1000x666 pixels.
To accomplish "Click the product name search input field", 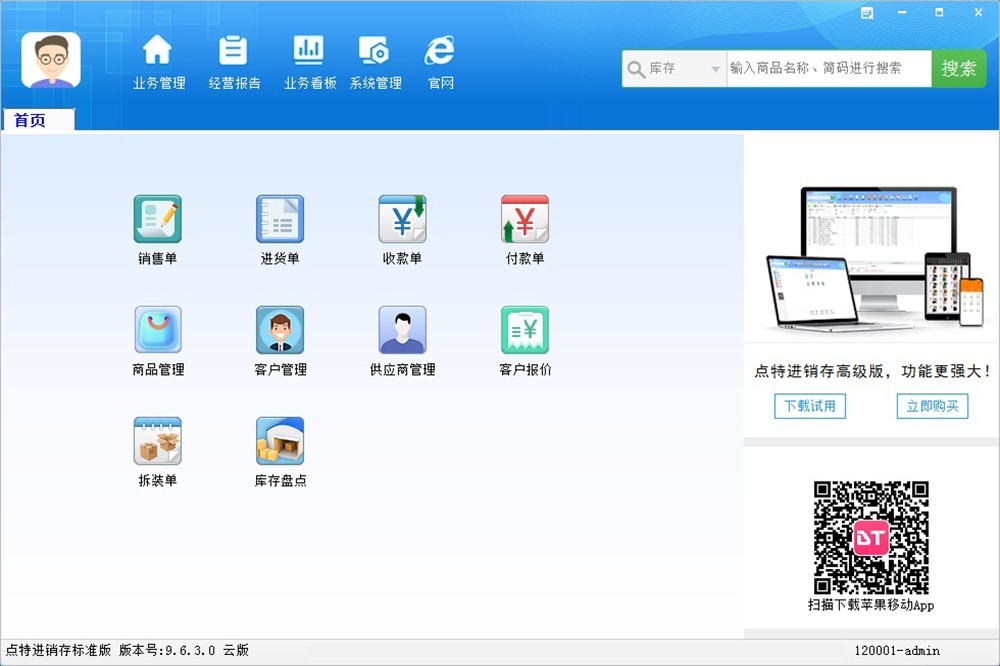I will point(828,69).
